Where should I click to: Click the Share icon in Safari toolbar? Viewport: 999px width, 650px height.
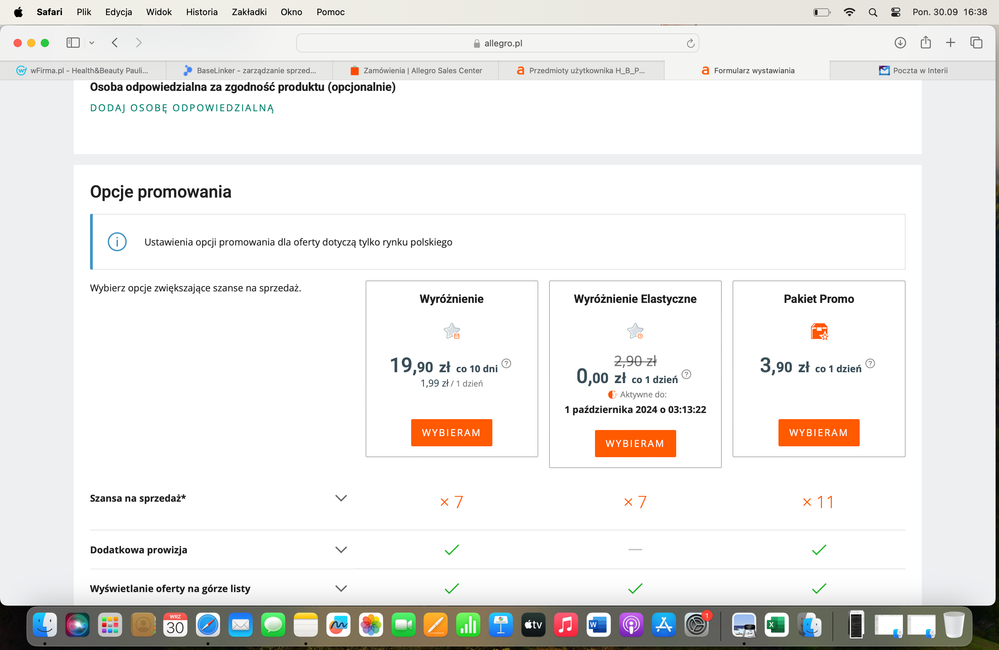point(925,43)
